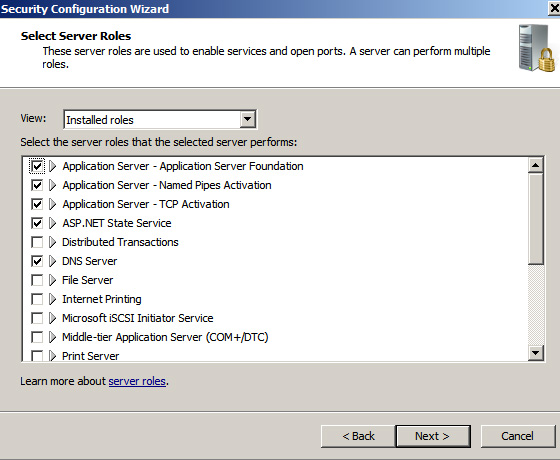Click the roles list scrollbar thumb
The width and height of the screenshot is (560, 460).
pos(536,219)
